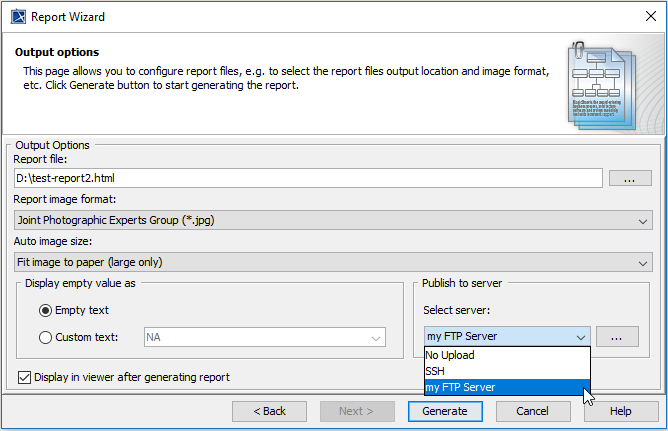Choose No Upload from server list
Image resolution: width=668 pixels, height=431 pixels.
pos(506,355)
